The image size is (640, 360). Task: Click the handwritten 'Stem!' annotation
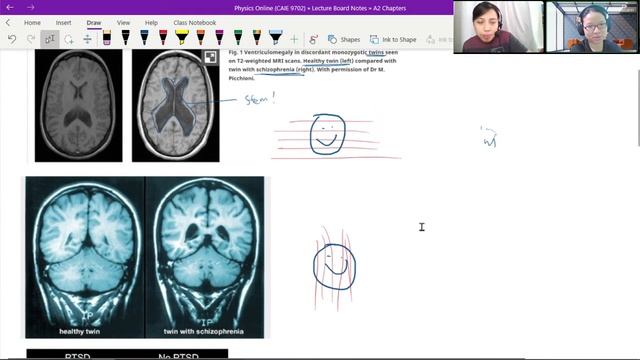pyautogui.click(x=260, y=99)
